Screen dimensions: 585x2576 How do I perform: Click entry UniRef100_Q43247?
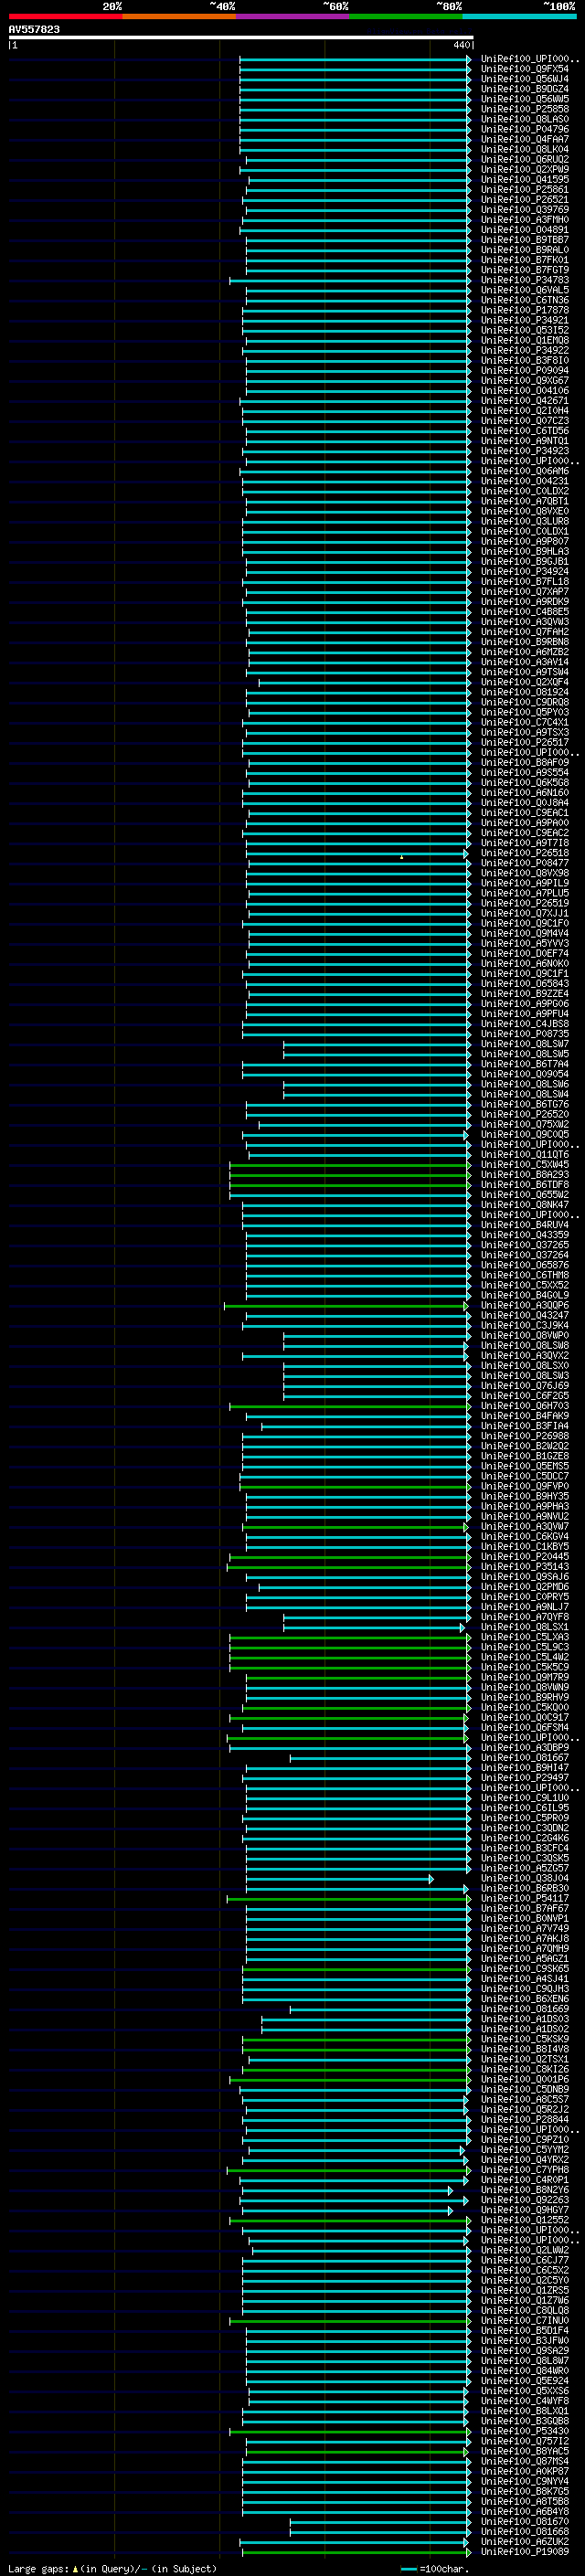click(x=525, y=1315)
